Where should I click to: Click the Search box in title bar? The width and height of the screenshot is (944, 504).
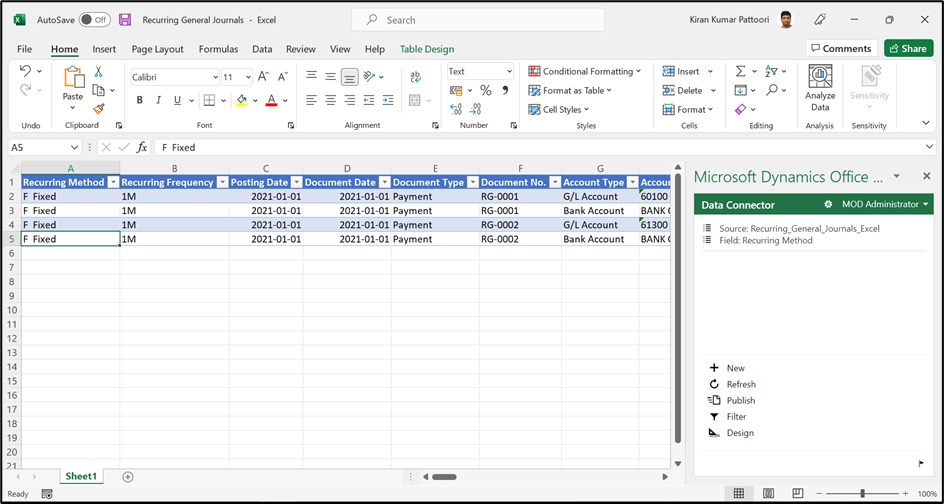pyautogui.click(x=478, y=20)
